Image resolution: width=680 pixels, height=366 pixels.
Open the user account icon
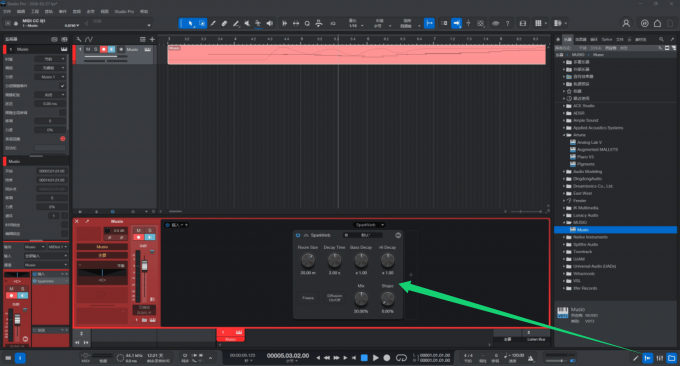(x=626, y=23)
